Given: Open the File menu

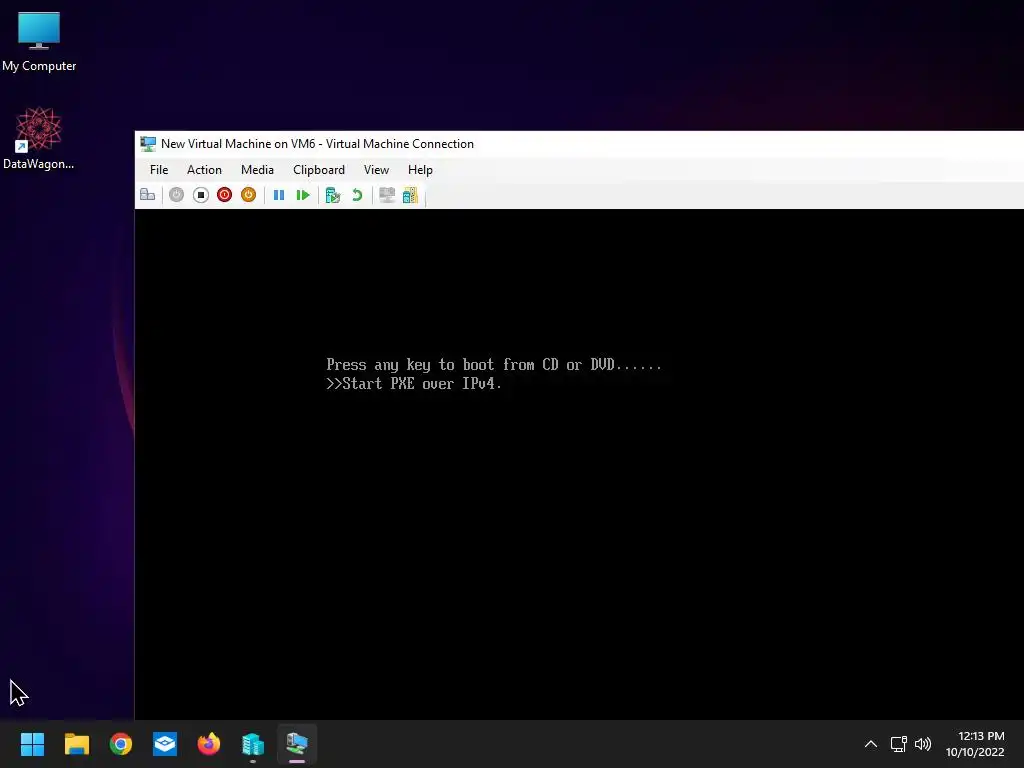Looking at the screenshot, I should (x=159, y=170).
